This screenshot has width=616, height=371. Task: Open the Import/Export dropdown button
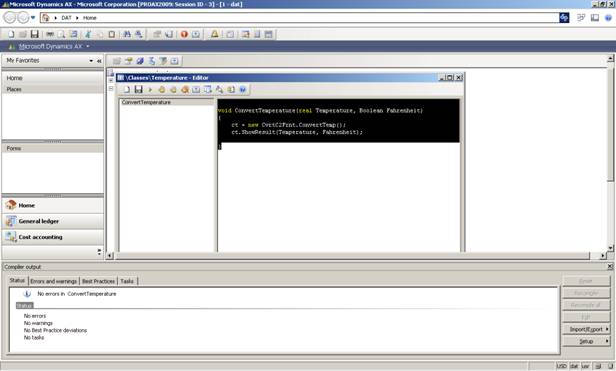click(586, 329)
